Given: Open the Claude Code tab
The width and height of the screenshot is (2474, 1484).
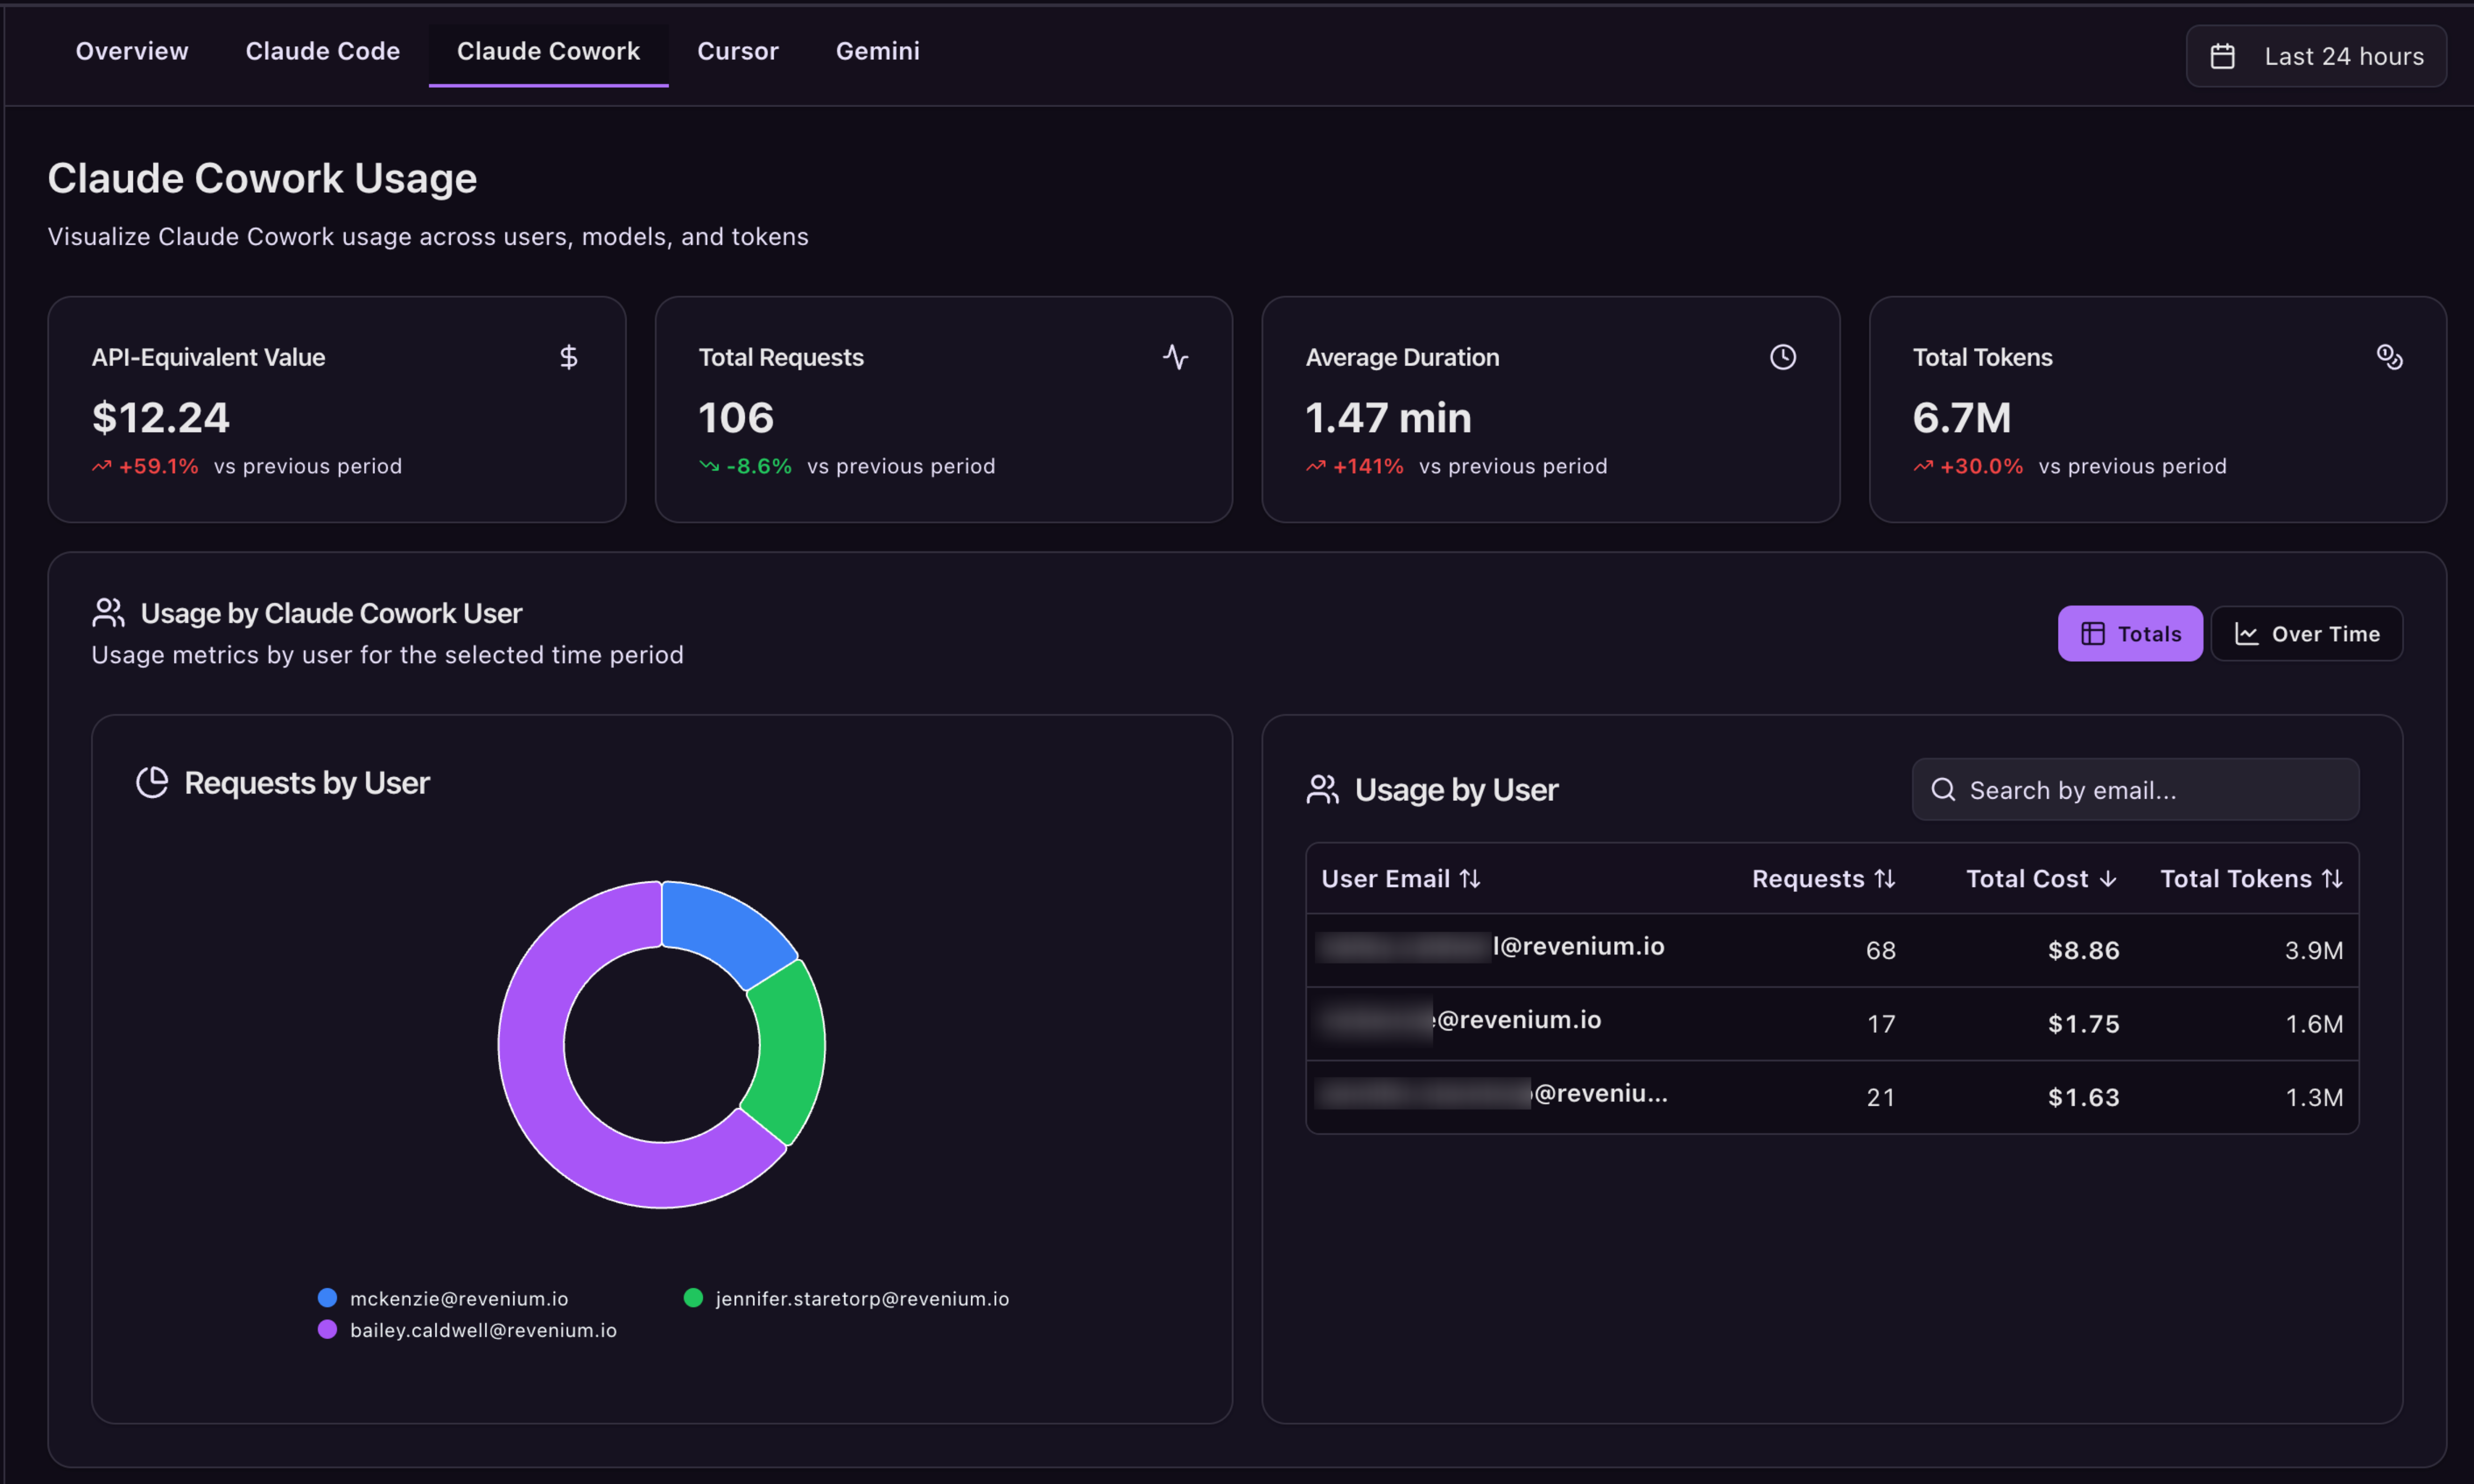Looking at the screenshot, I should click(x=322, y=51).
